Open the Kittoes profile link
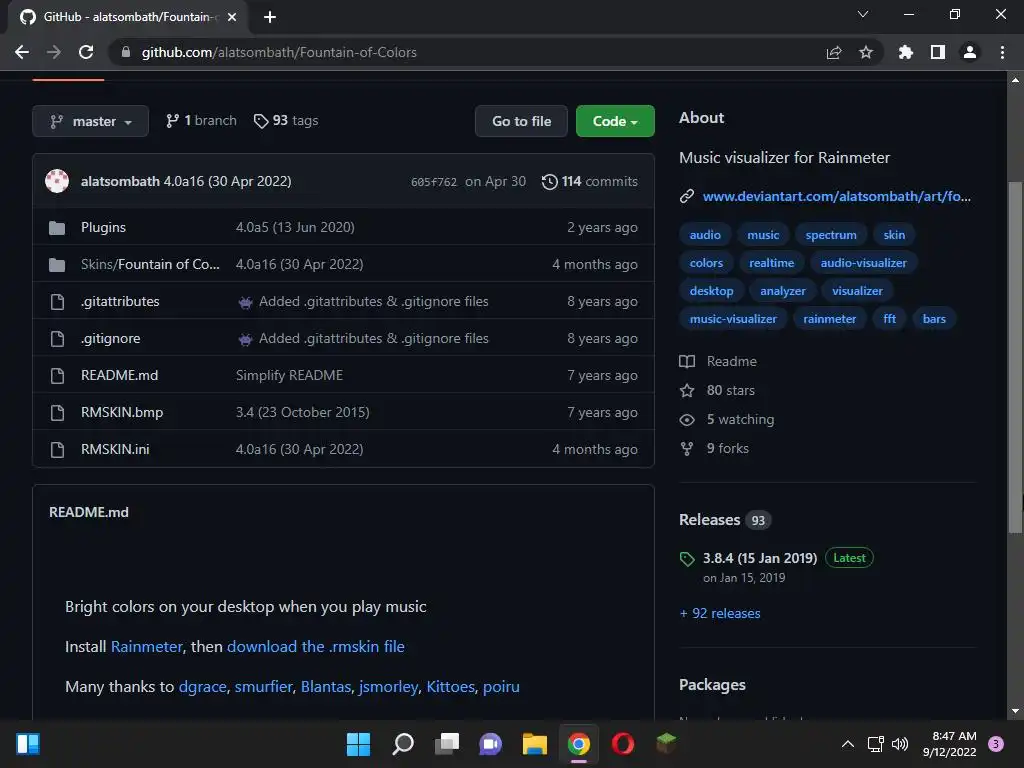 tap(451, 687)
